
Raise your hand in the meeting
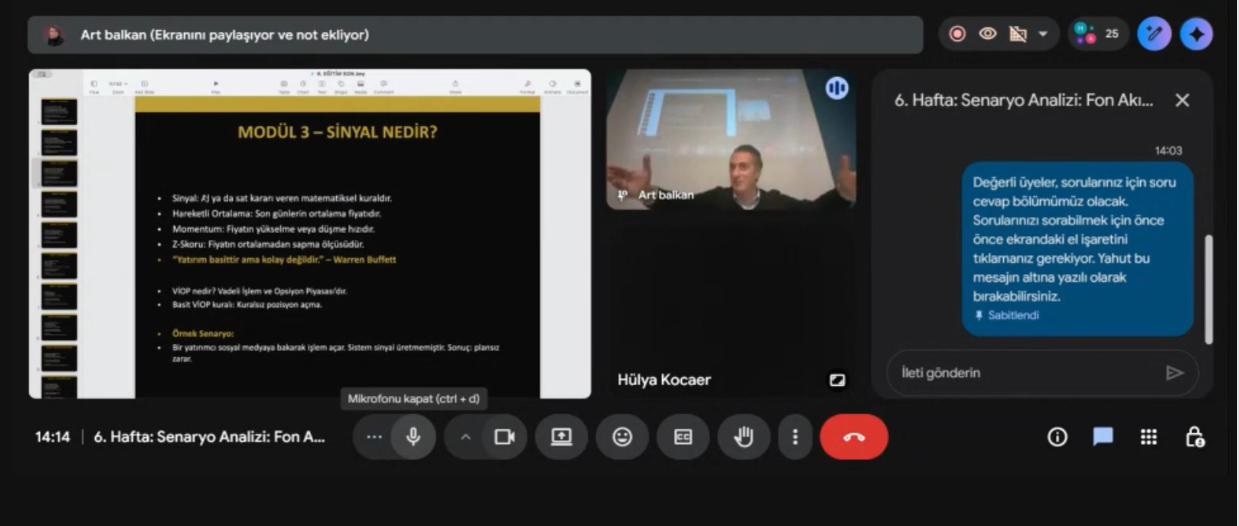pos(743,437)
